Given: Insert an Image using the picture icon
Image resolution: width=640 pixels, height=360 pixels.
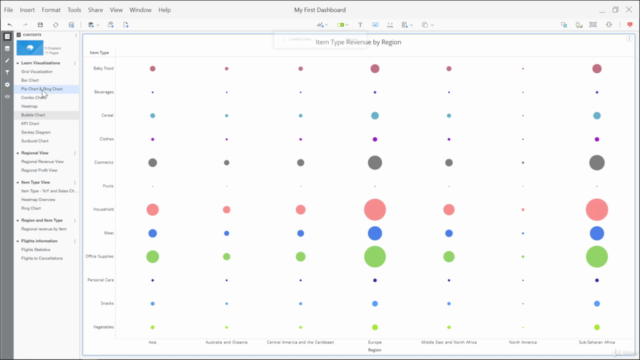Looking at the screenshot, I should 375,25.
